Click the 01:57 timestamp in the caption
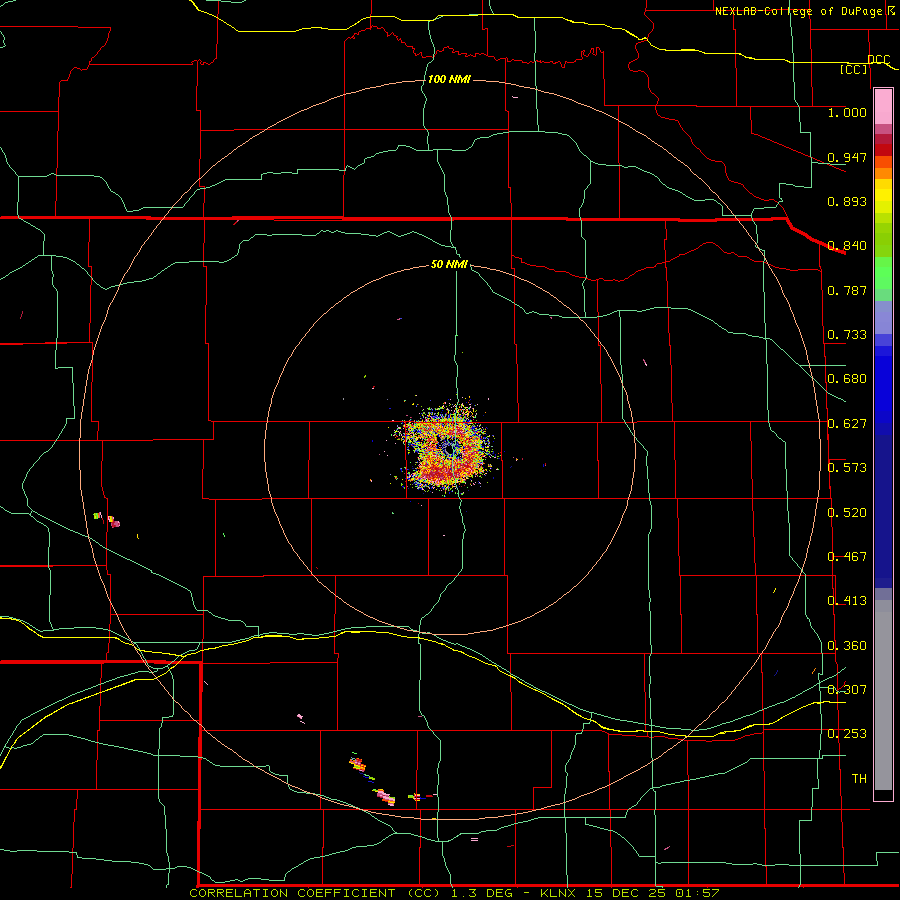 point(696,893)
